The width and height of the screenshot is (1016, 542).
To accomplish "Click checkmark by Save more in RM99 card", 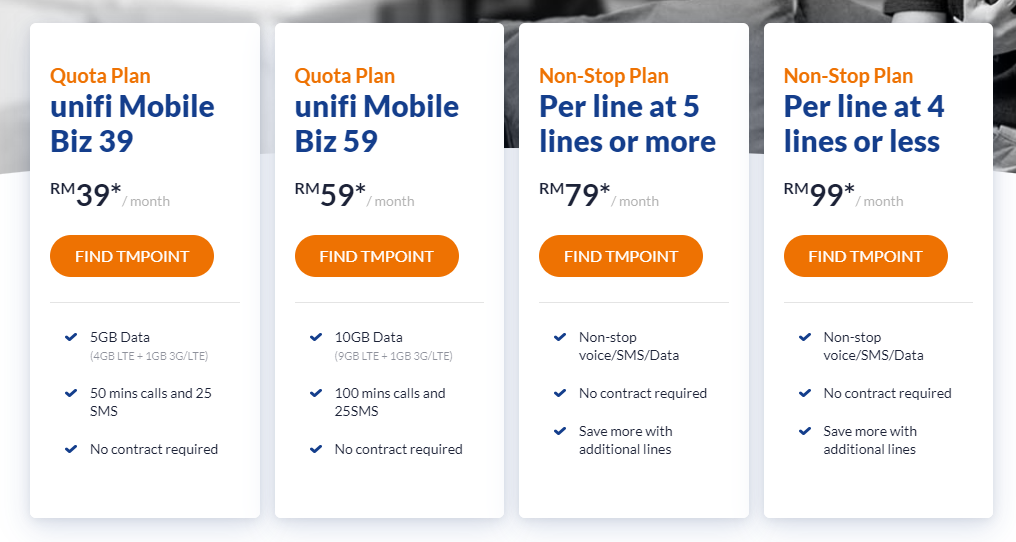I will click(805, 431).
